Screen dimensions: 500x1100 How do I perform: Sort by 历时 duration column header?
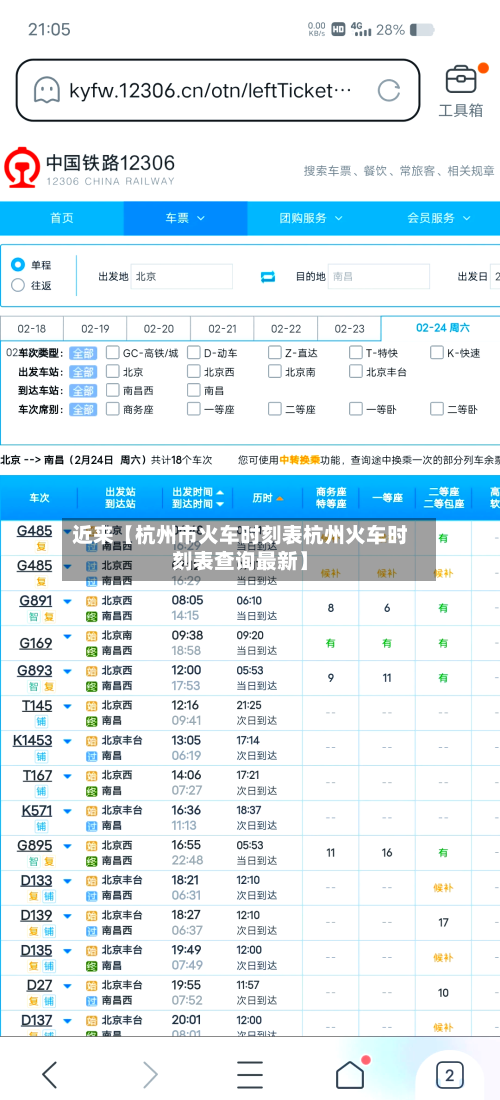(268, 498)
